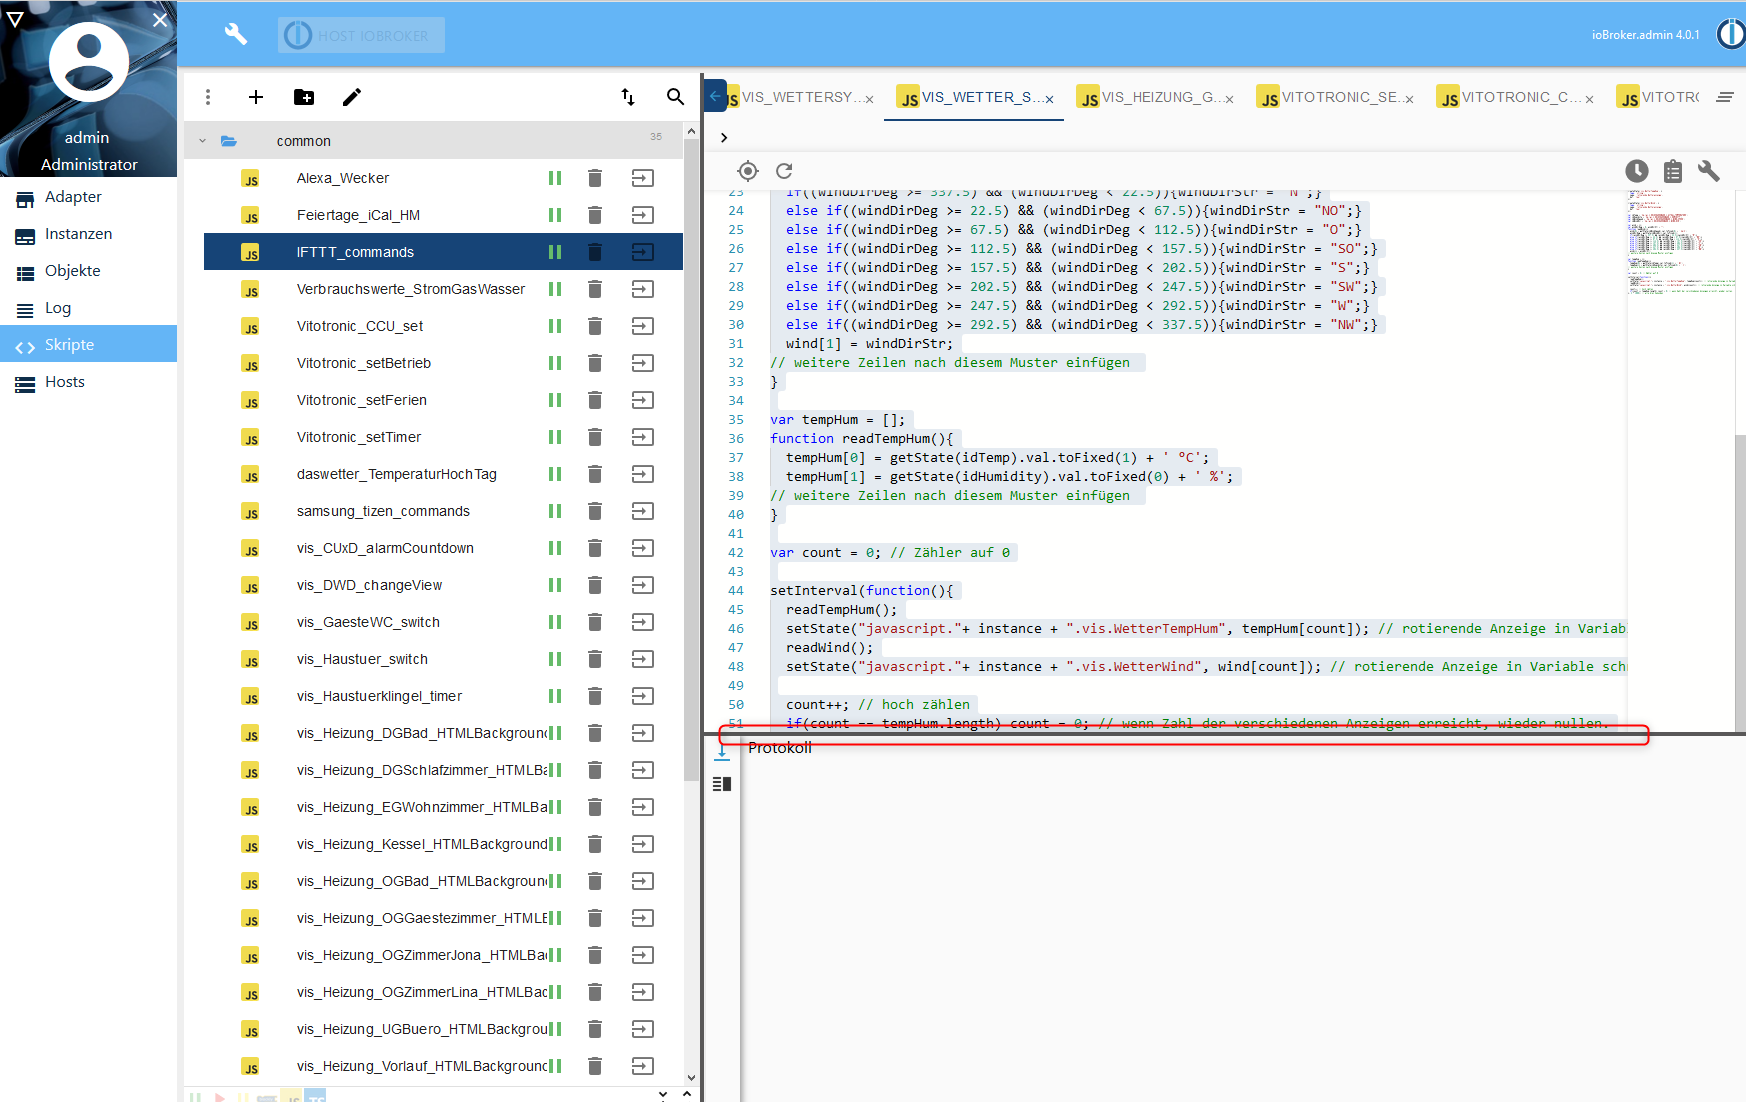
Task: Click the log list view icon
Action: (x=722, y=784)
